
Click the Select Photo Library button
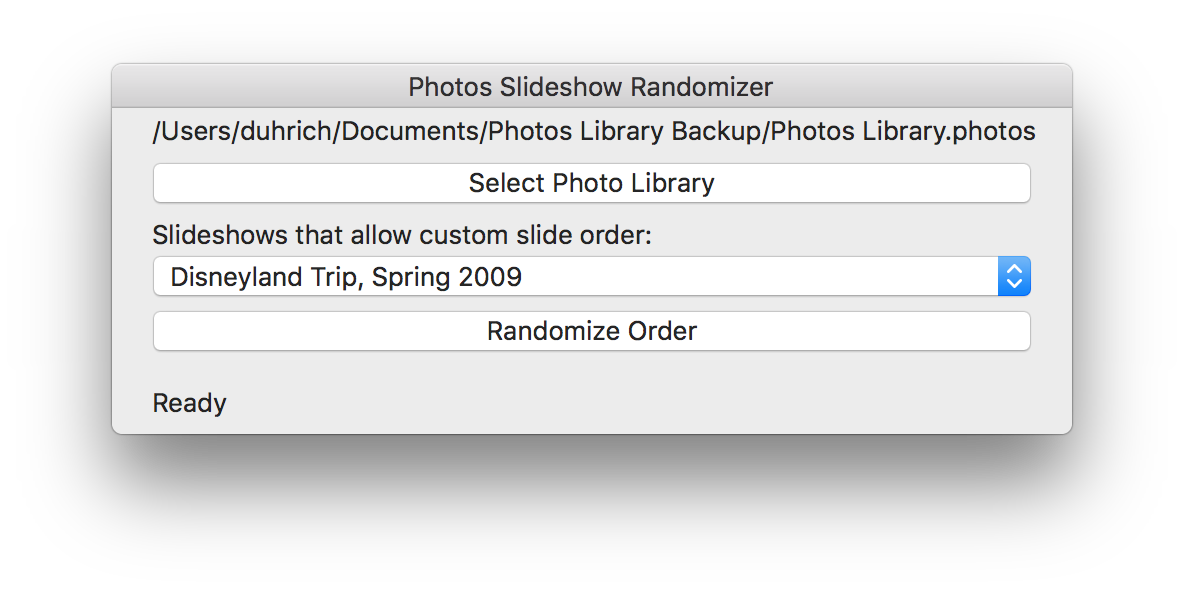pos(591,183)
